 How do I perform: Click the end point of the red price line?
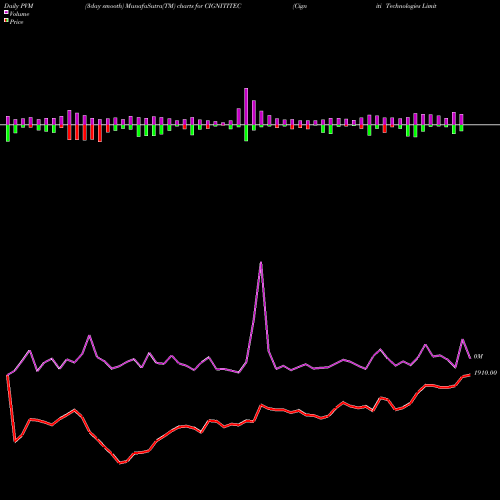[x=470, y=375]
